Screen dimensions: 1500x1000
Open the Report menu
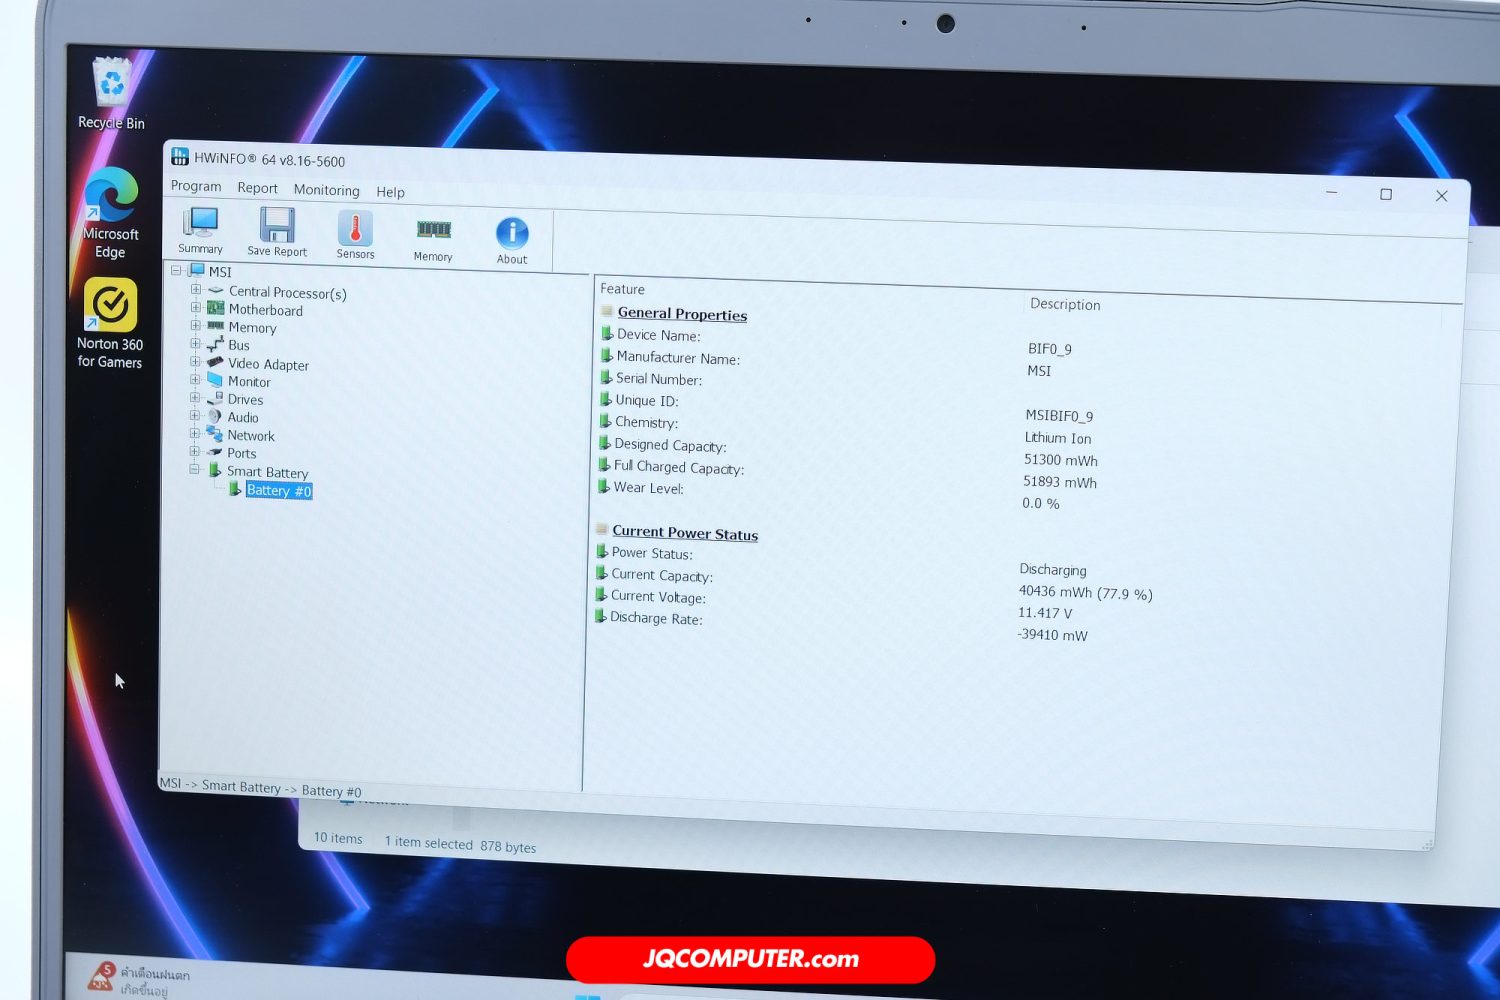pos(257,188)
